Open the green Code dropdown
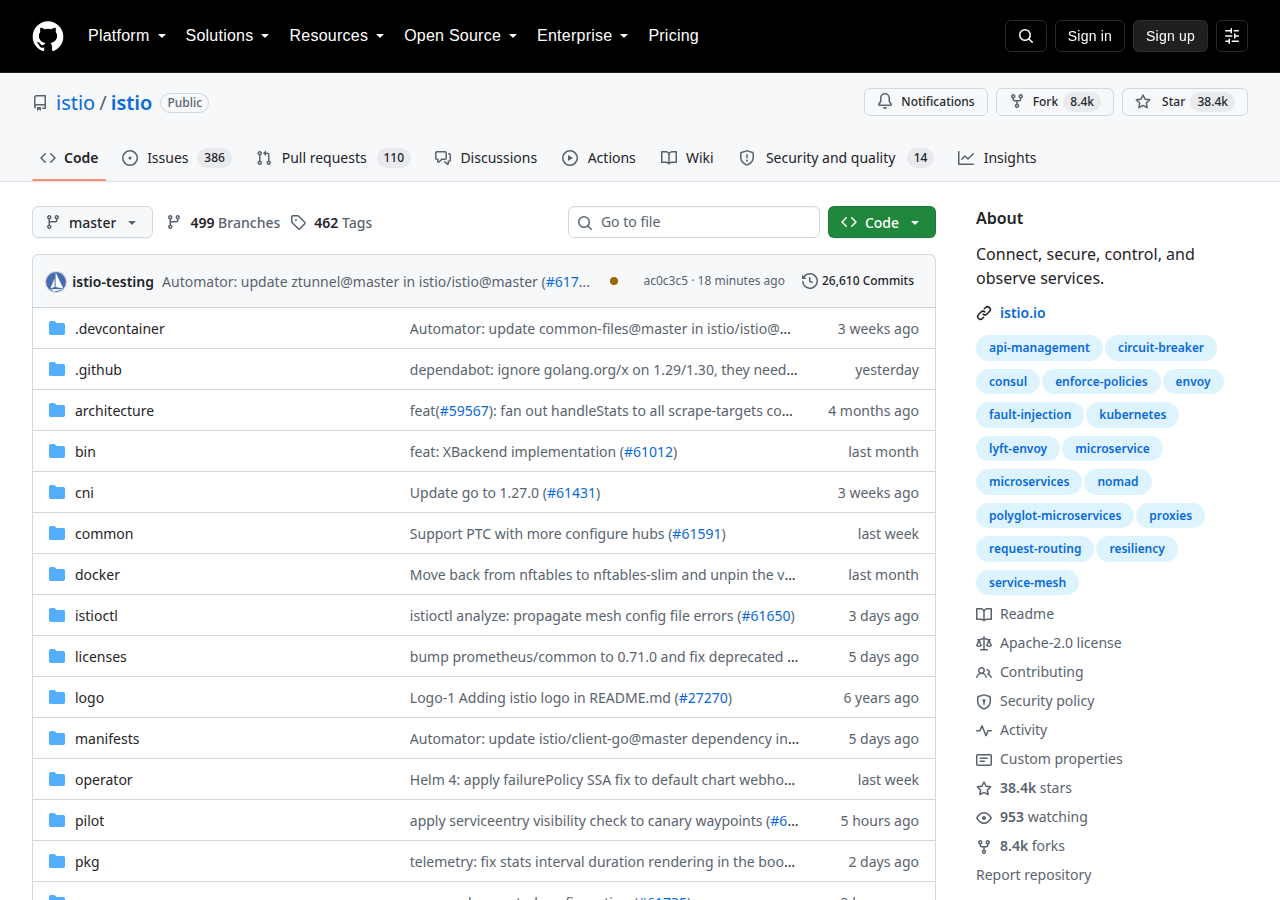This screenshot has width=1280, height=900. 882,222
